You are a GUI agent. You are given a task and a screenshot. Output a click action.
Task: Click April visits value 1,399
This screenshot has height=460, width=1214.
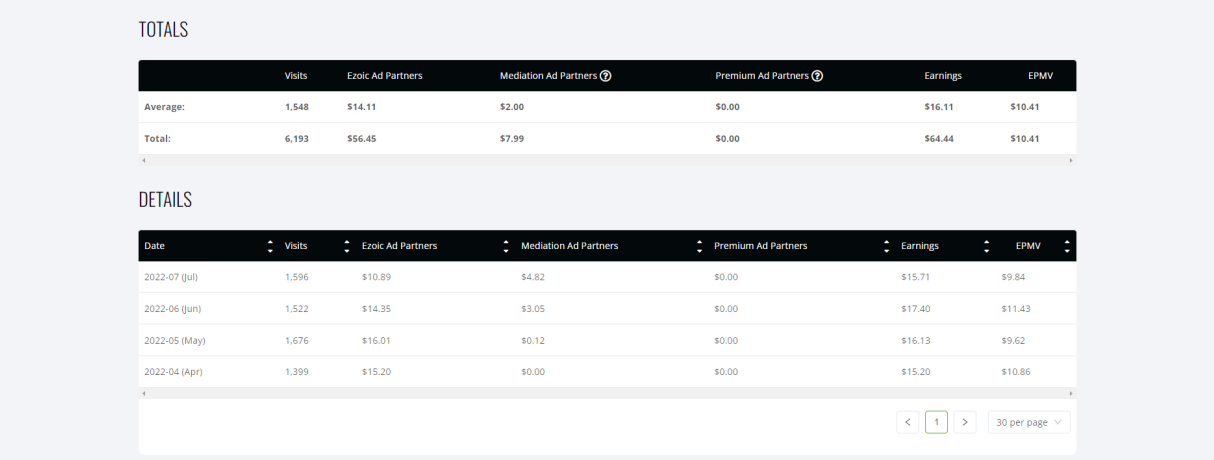(x=297, y=372)
